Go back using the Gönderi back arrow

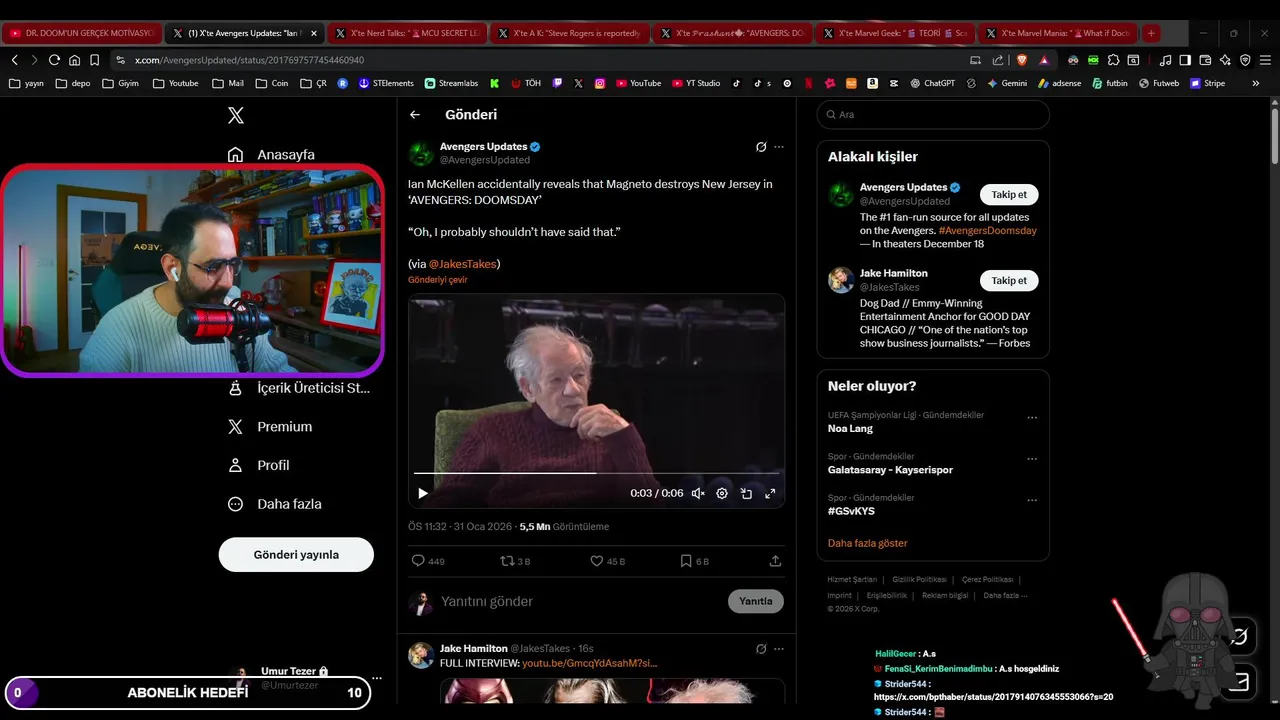(415, 115)
